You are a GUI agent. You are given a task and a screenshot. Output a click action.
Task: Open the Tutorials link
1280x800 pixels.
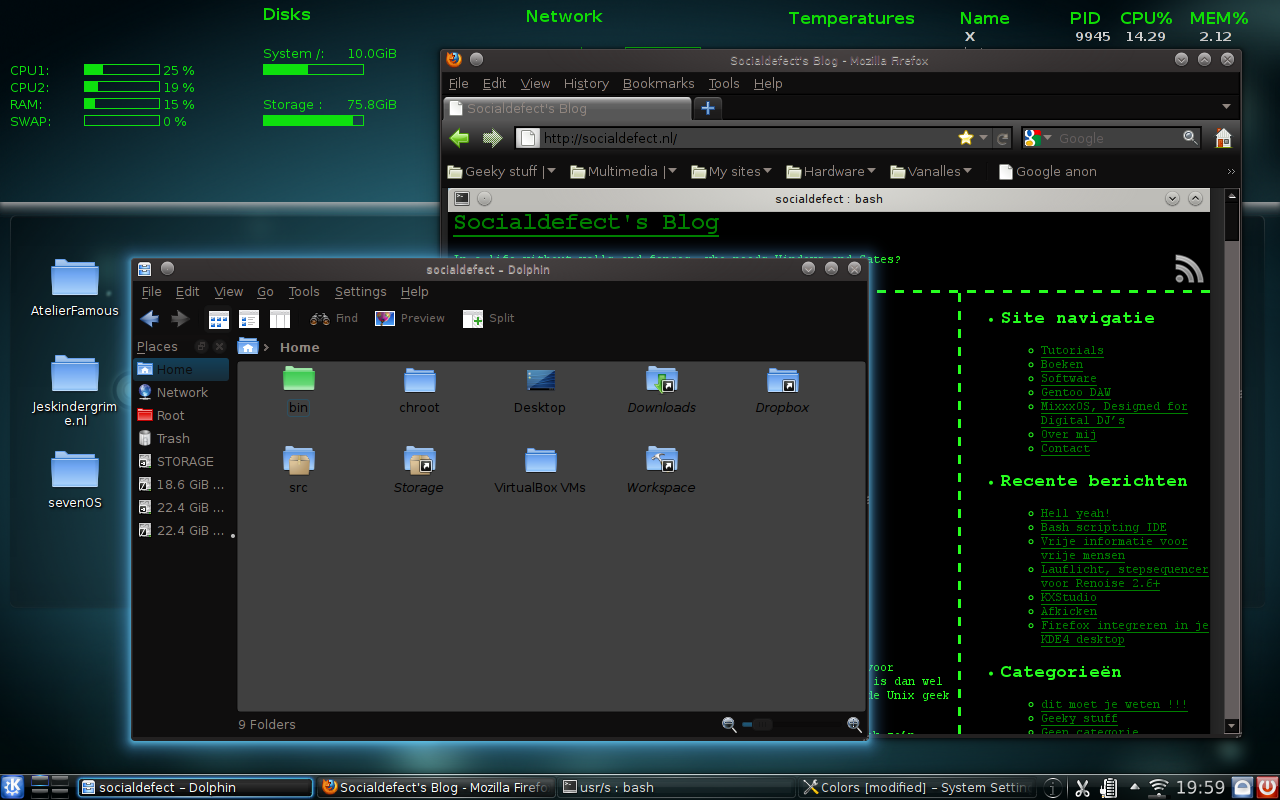click(x=1072, y=350)
